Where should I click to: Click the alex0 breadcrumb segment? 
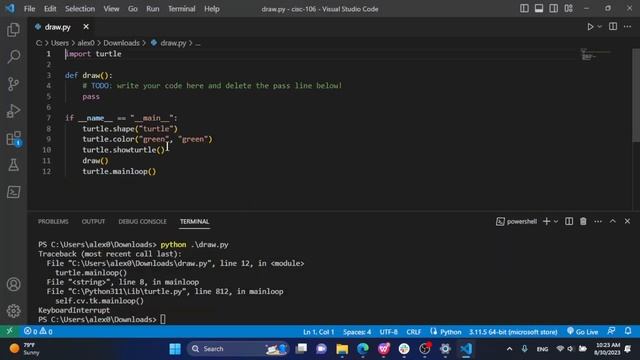tap(86, 43)
